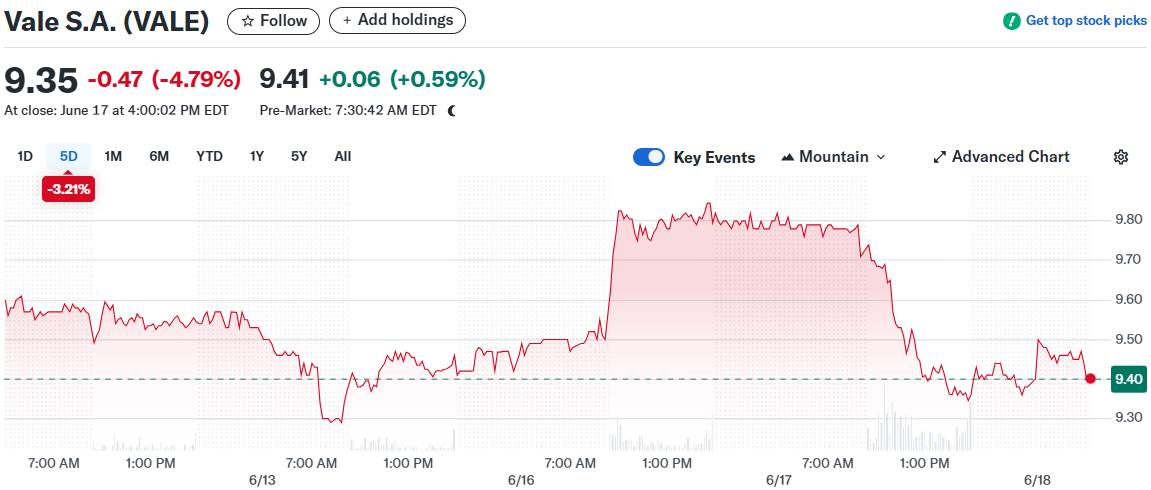Click the 9.35 closing price
The image size is (1151, 490).
click(x=40, y=79)
